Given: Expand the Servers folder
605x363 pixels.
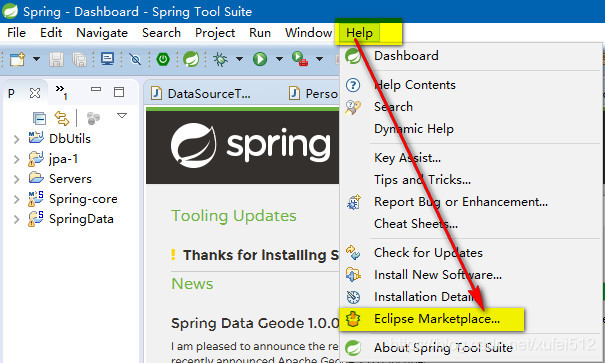Looking at the screenshot, I should (17, 179).
